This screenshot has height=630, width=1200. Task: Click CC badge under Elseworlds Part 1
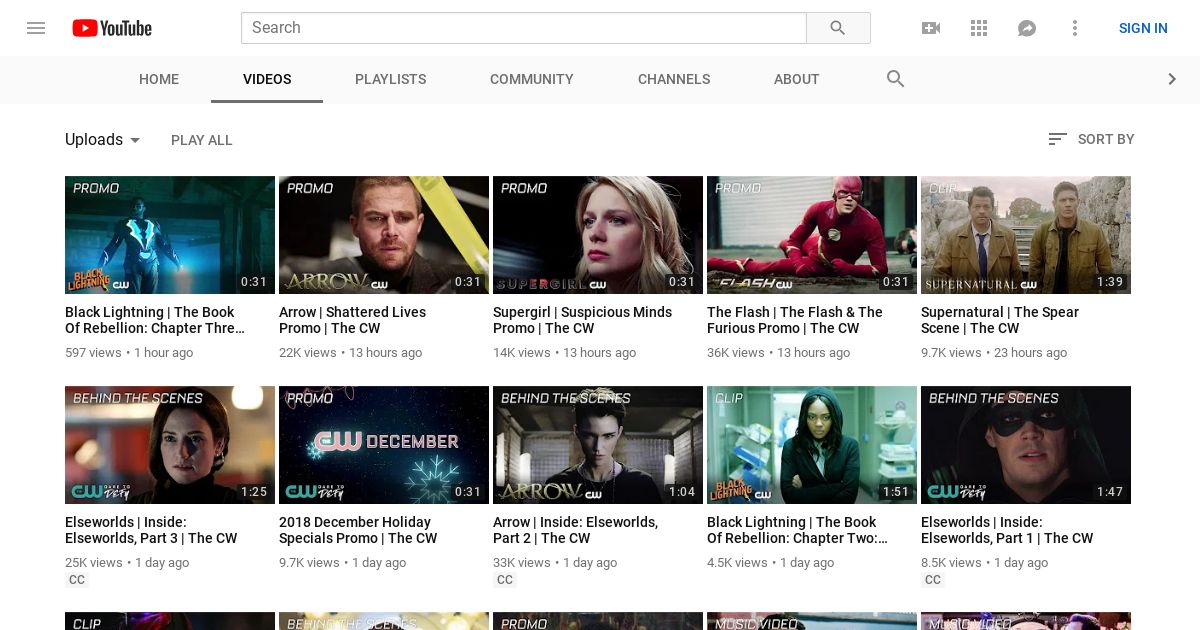(x=933, y=580)
